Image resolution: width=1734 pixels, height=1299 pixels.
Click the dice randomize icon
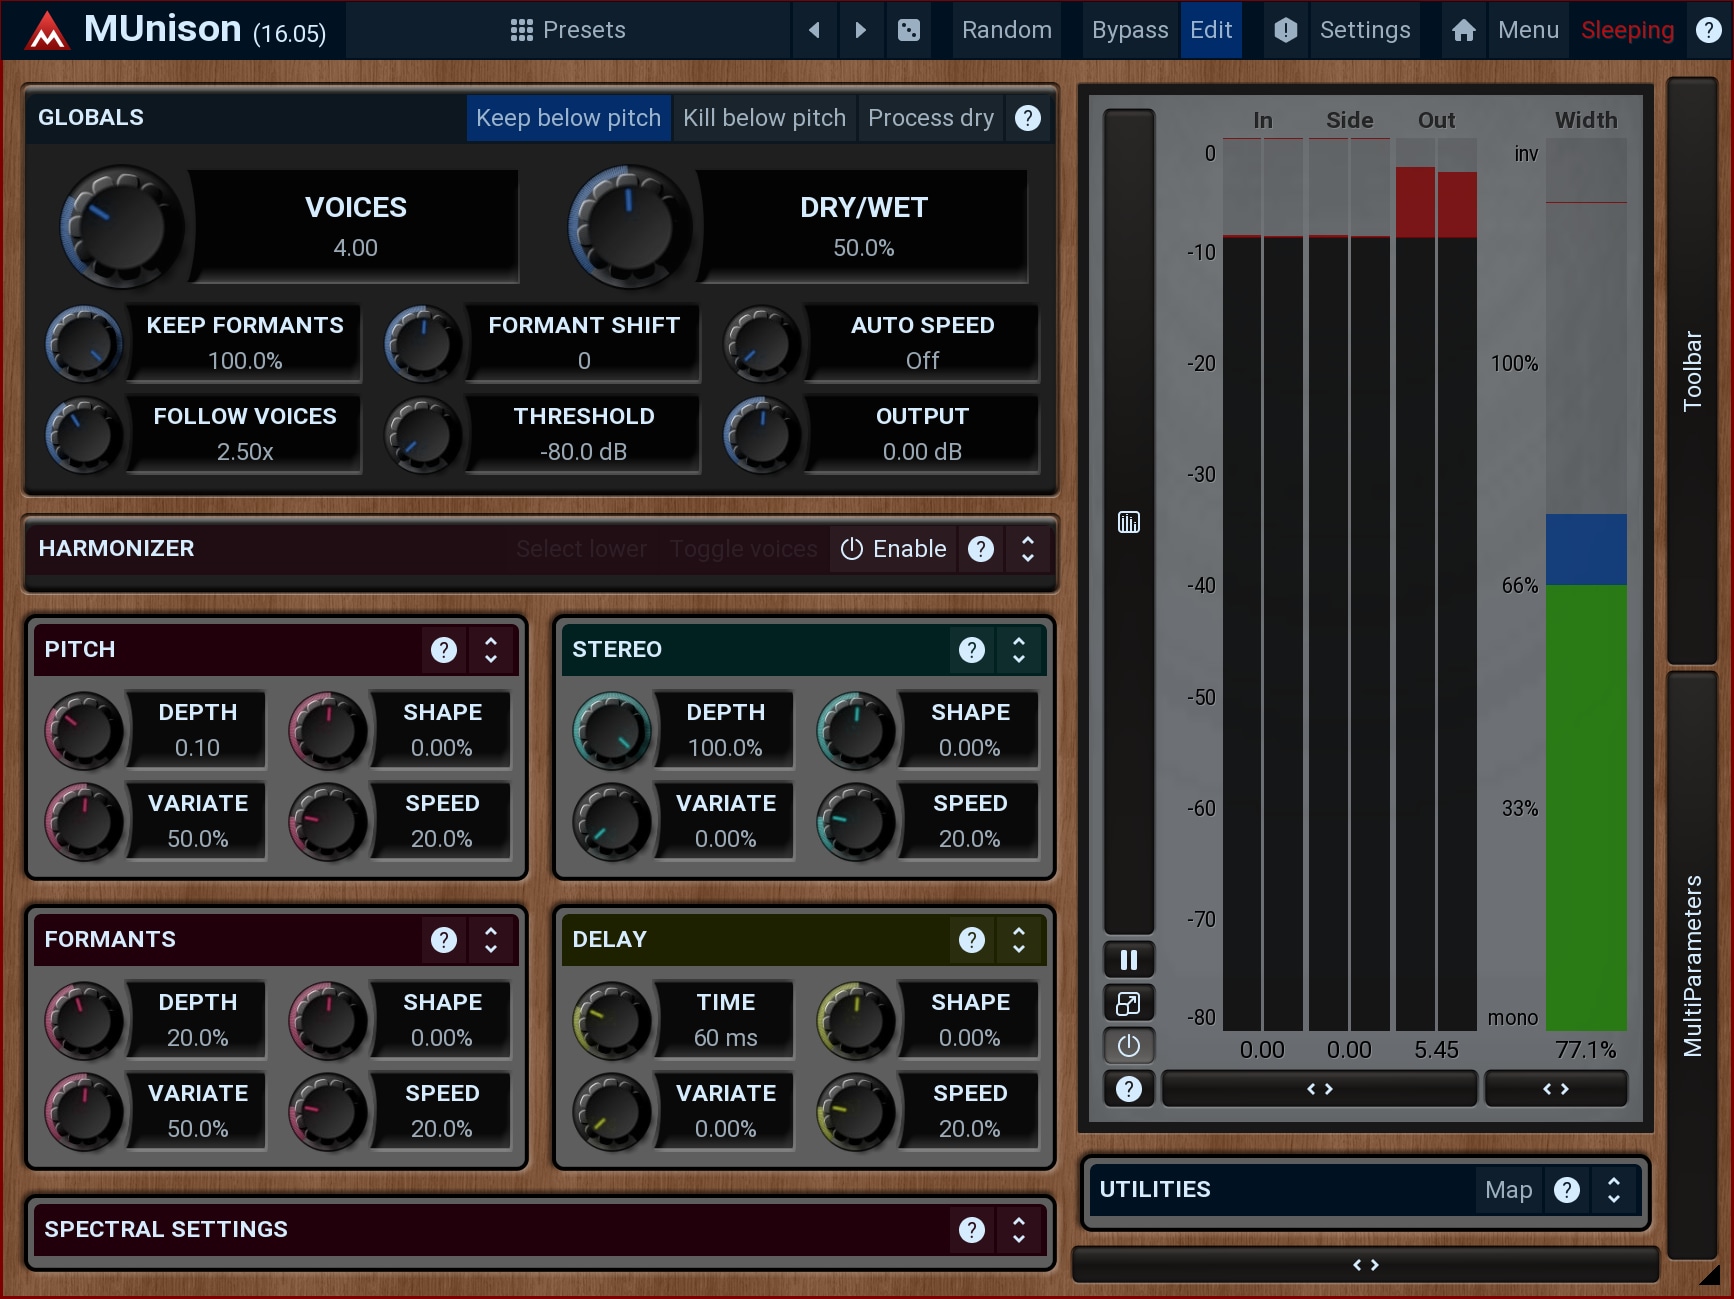pyautogui.click(x=908, y=30)
